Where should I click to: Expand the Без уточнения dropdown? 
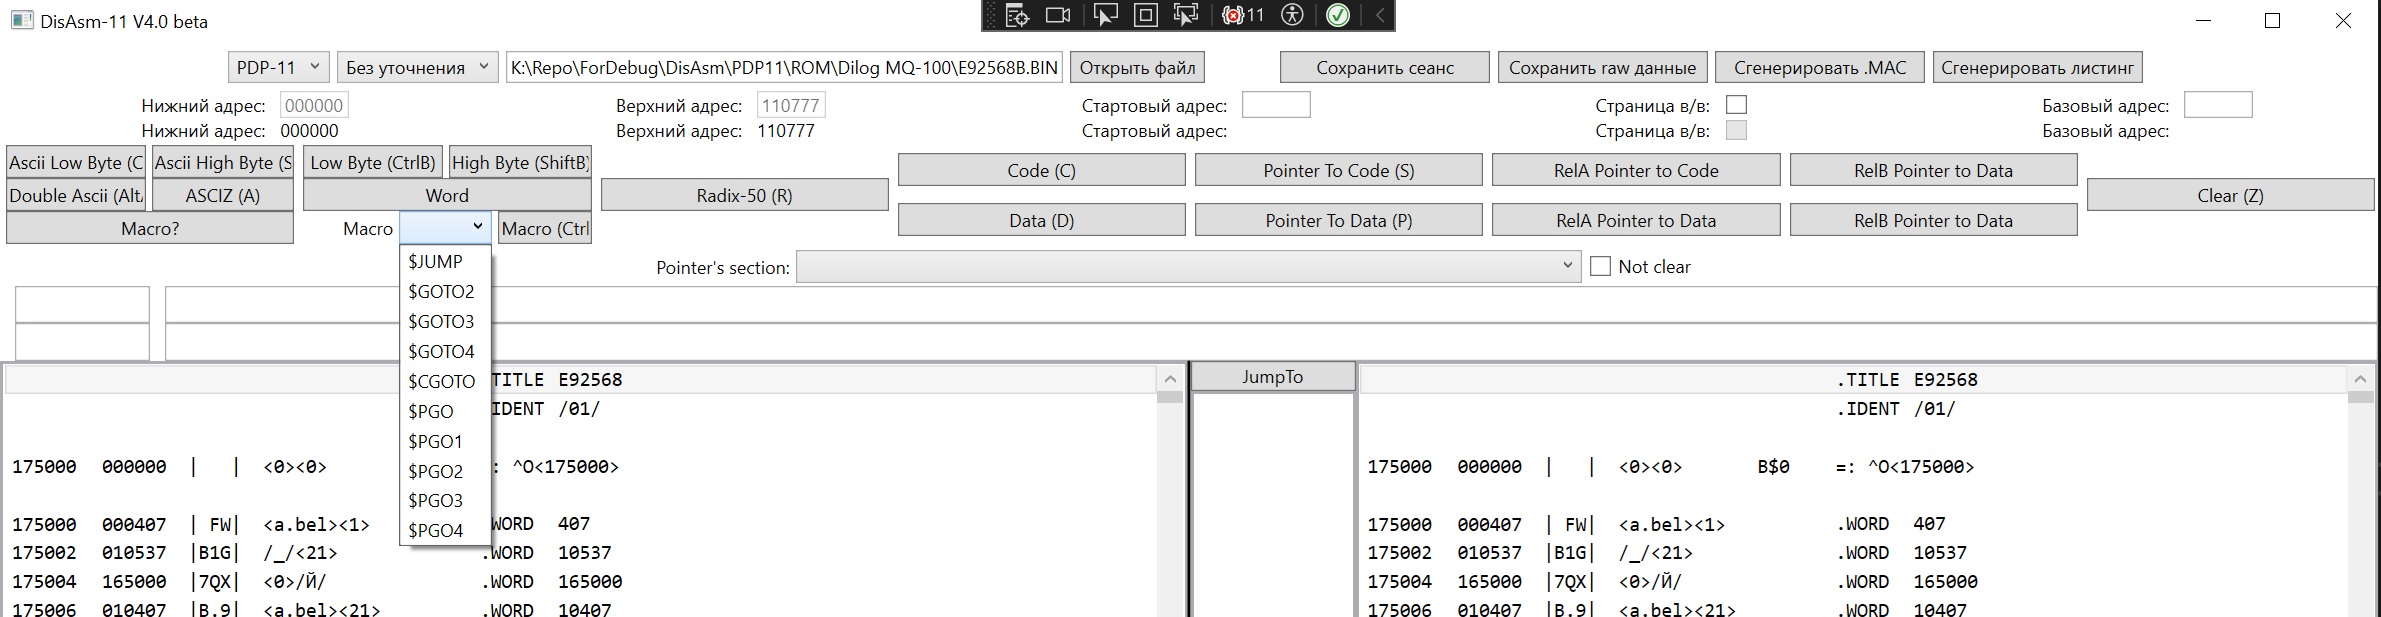click(x=417, y=67)
